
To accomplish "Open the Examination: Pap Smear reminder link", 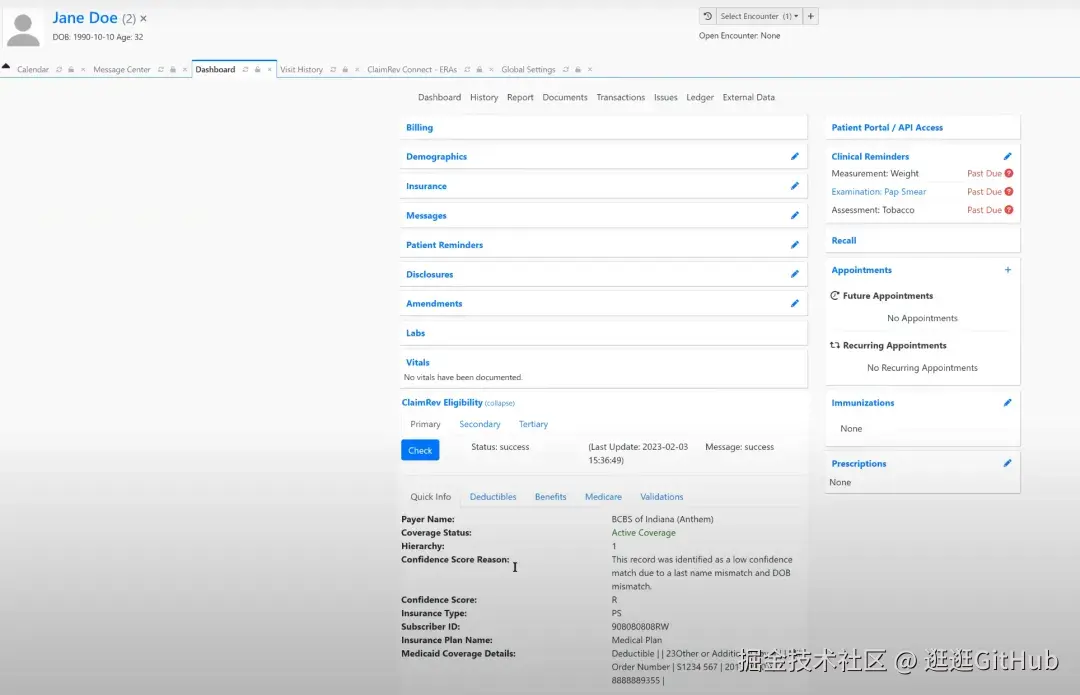I will pyautogui.click(x=879, y=192).
